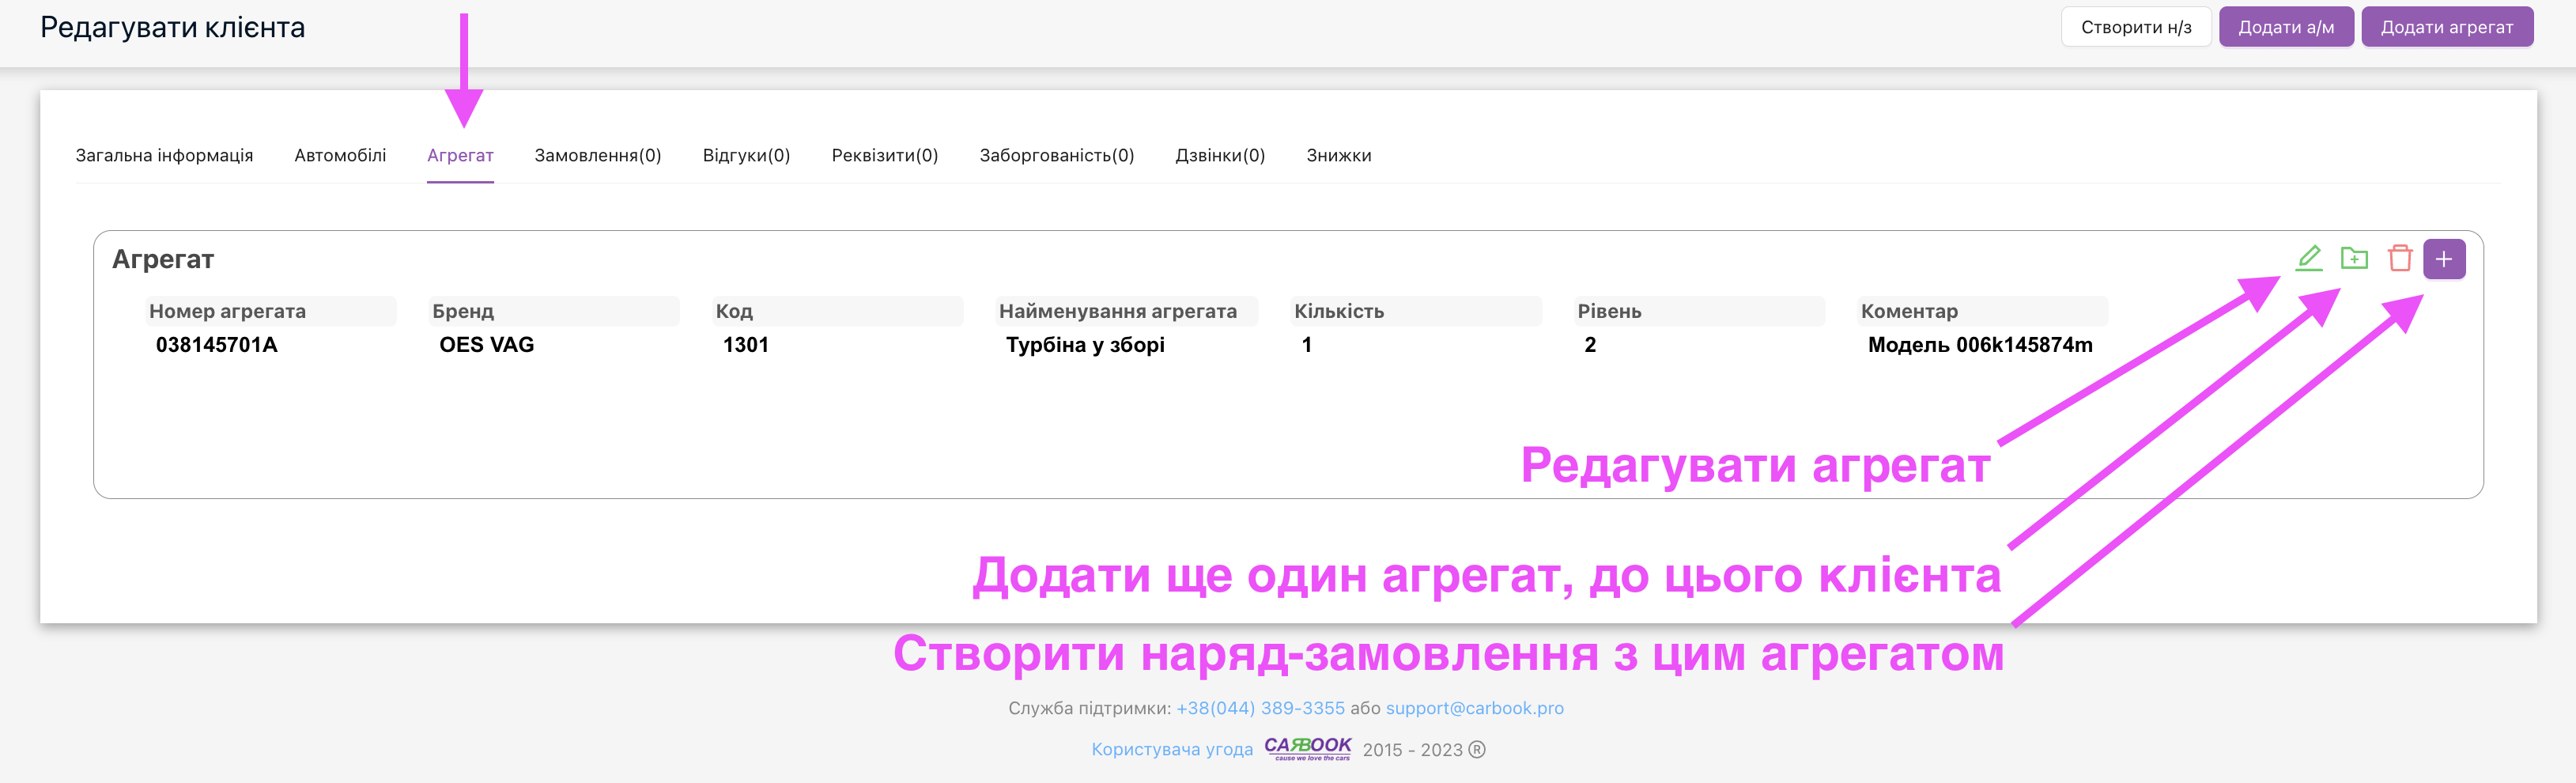
Task: Click the red trash delete aggregate icon
Action: point(2399,258)
